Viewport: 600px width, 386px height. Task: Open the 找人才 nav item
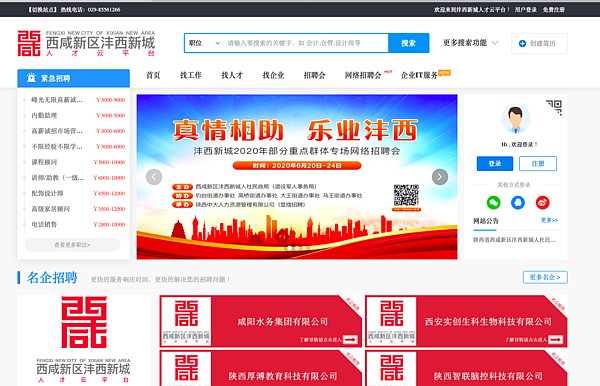(232, 75)
